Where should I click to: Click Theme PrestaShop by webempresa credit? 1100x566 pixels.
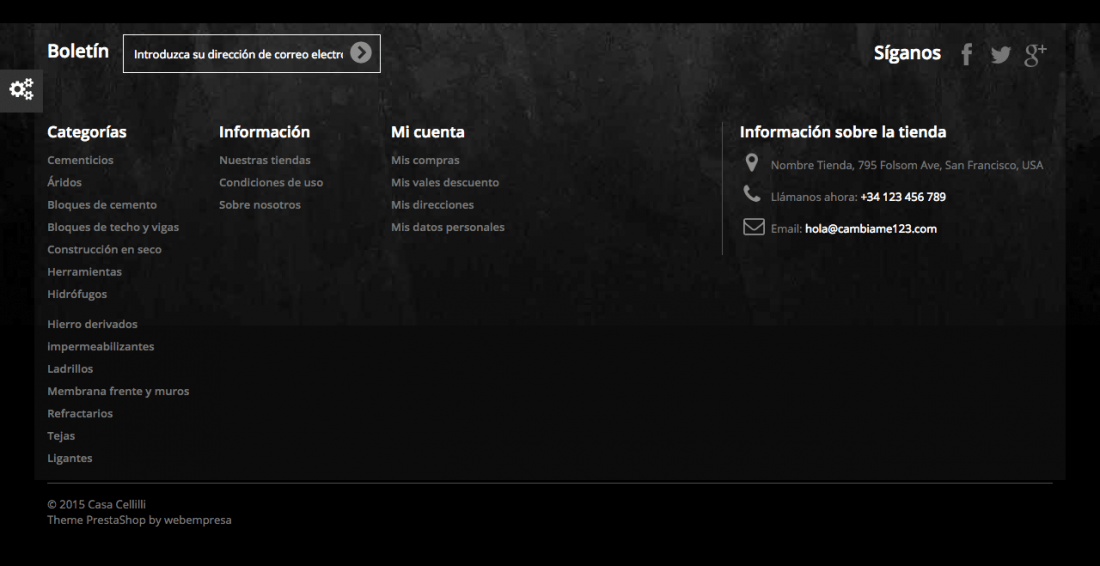139,520
